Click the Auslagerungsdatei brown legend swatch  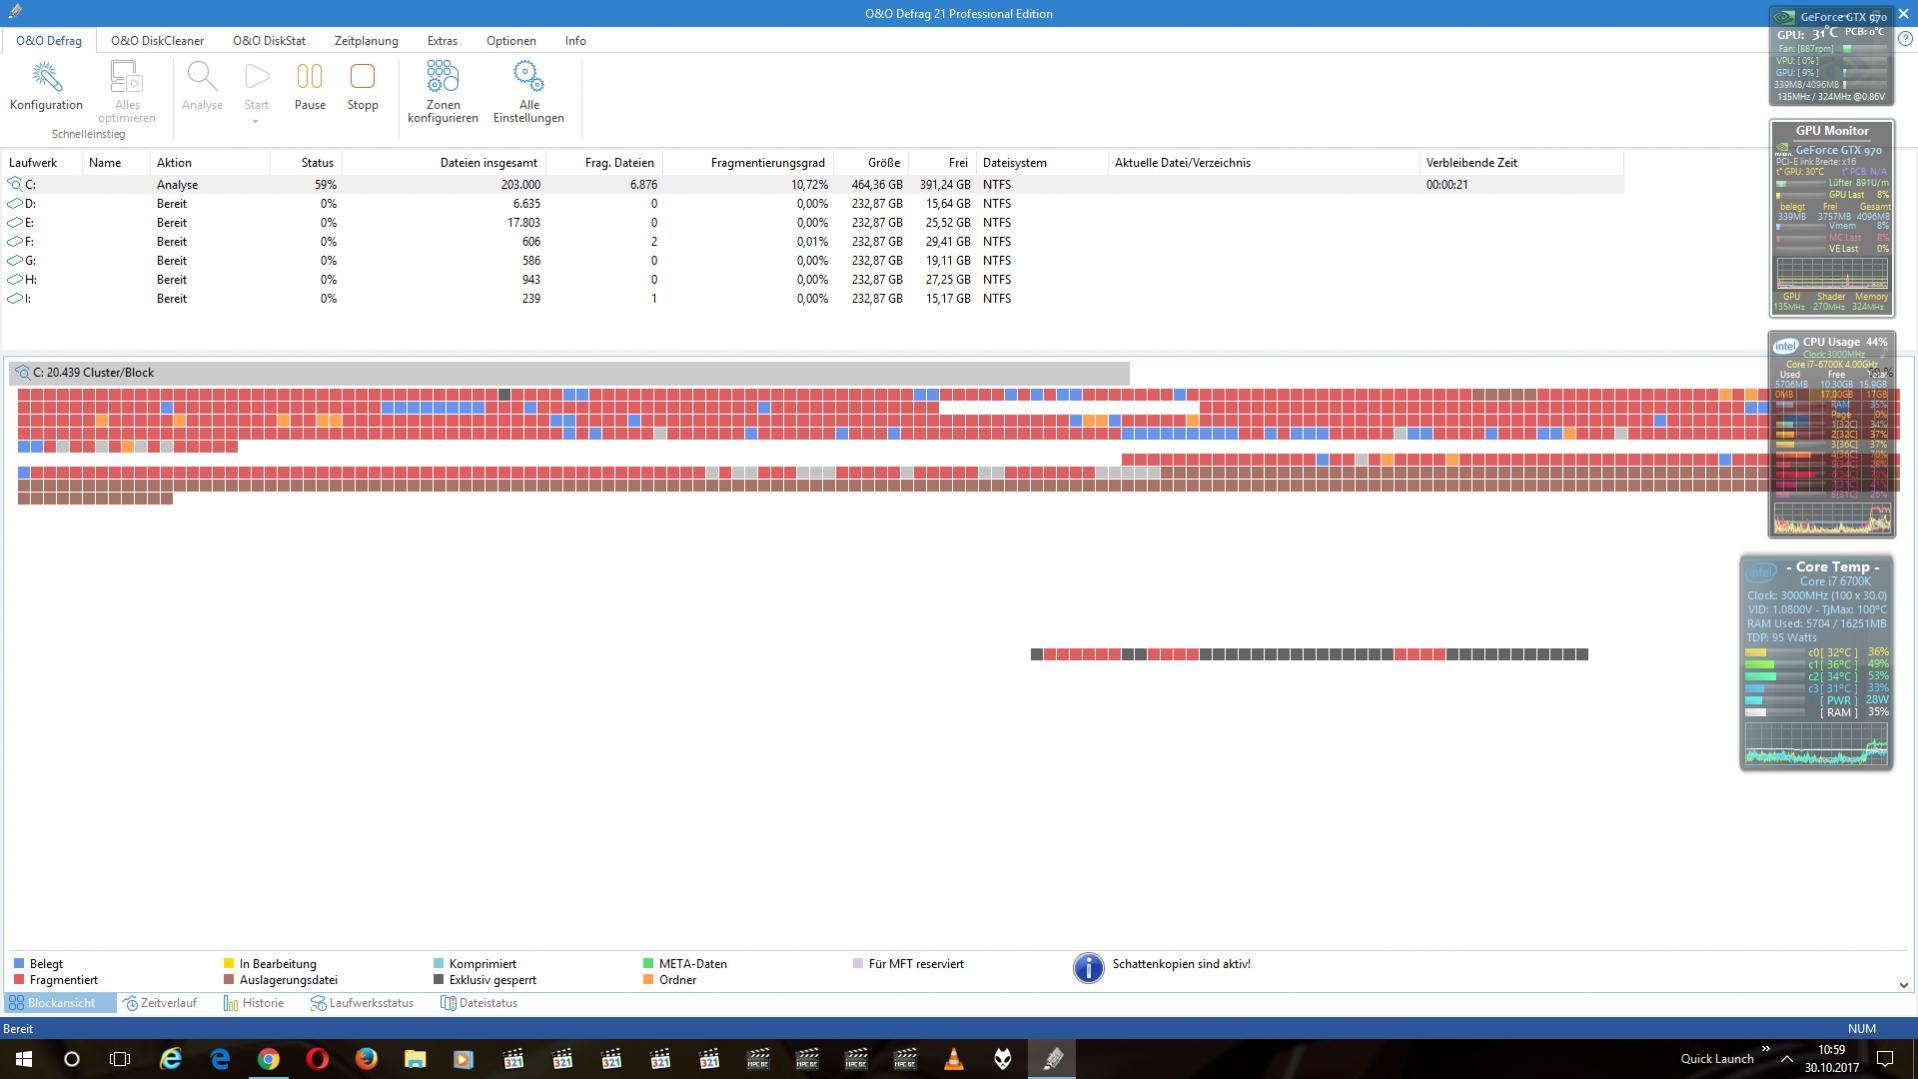(228, 980)
